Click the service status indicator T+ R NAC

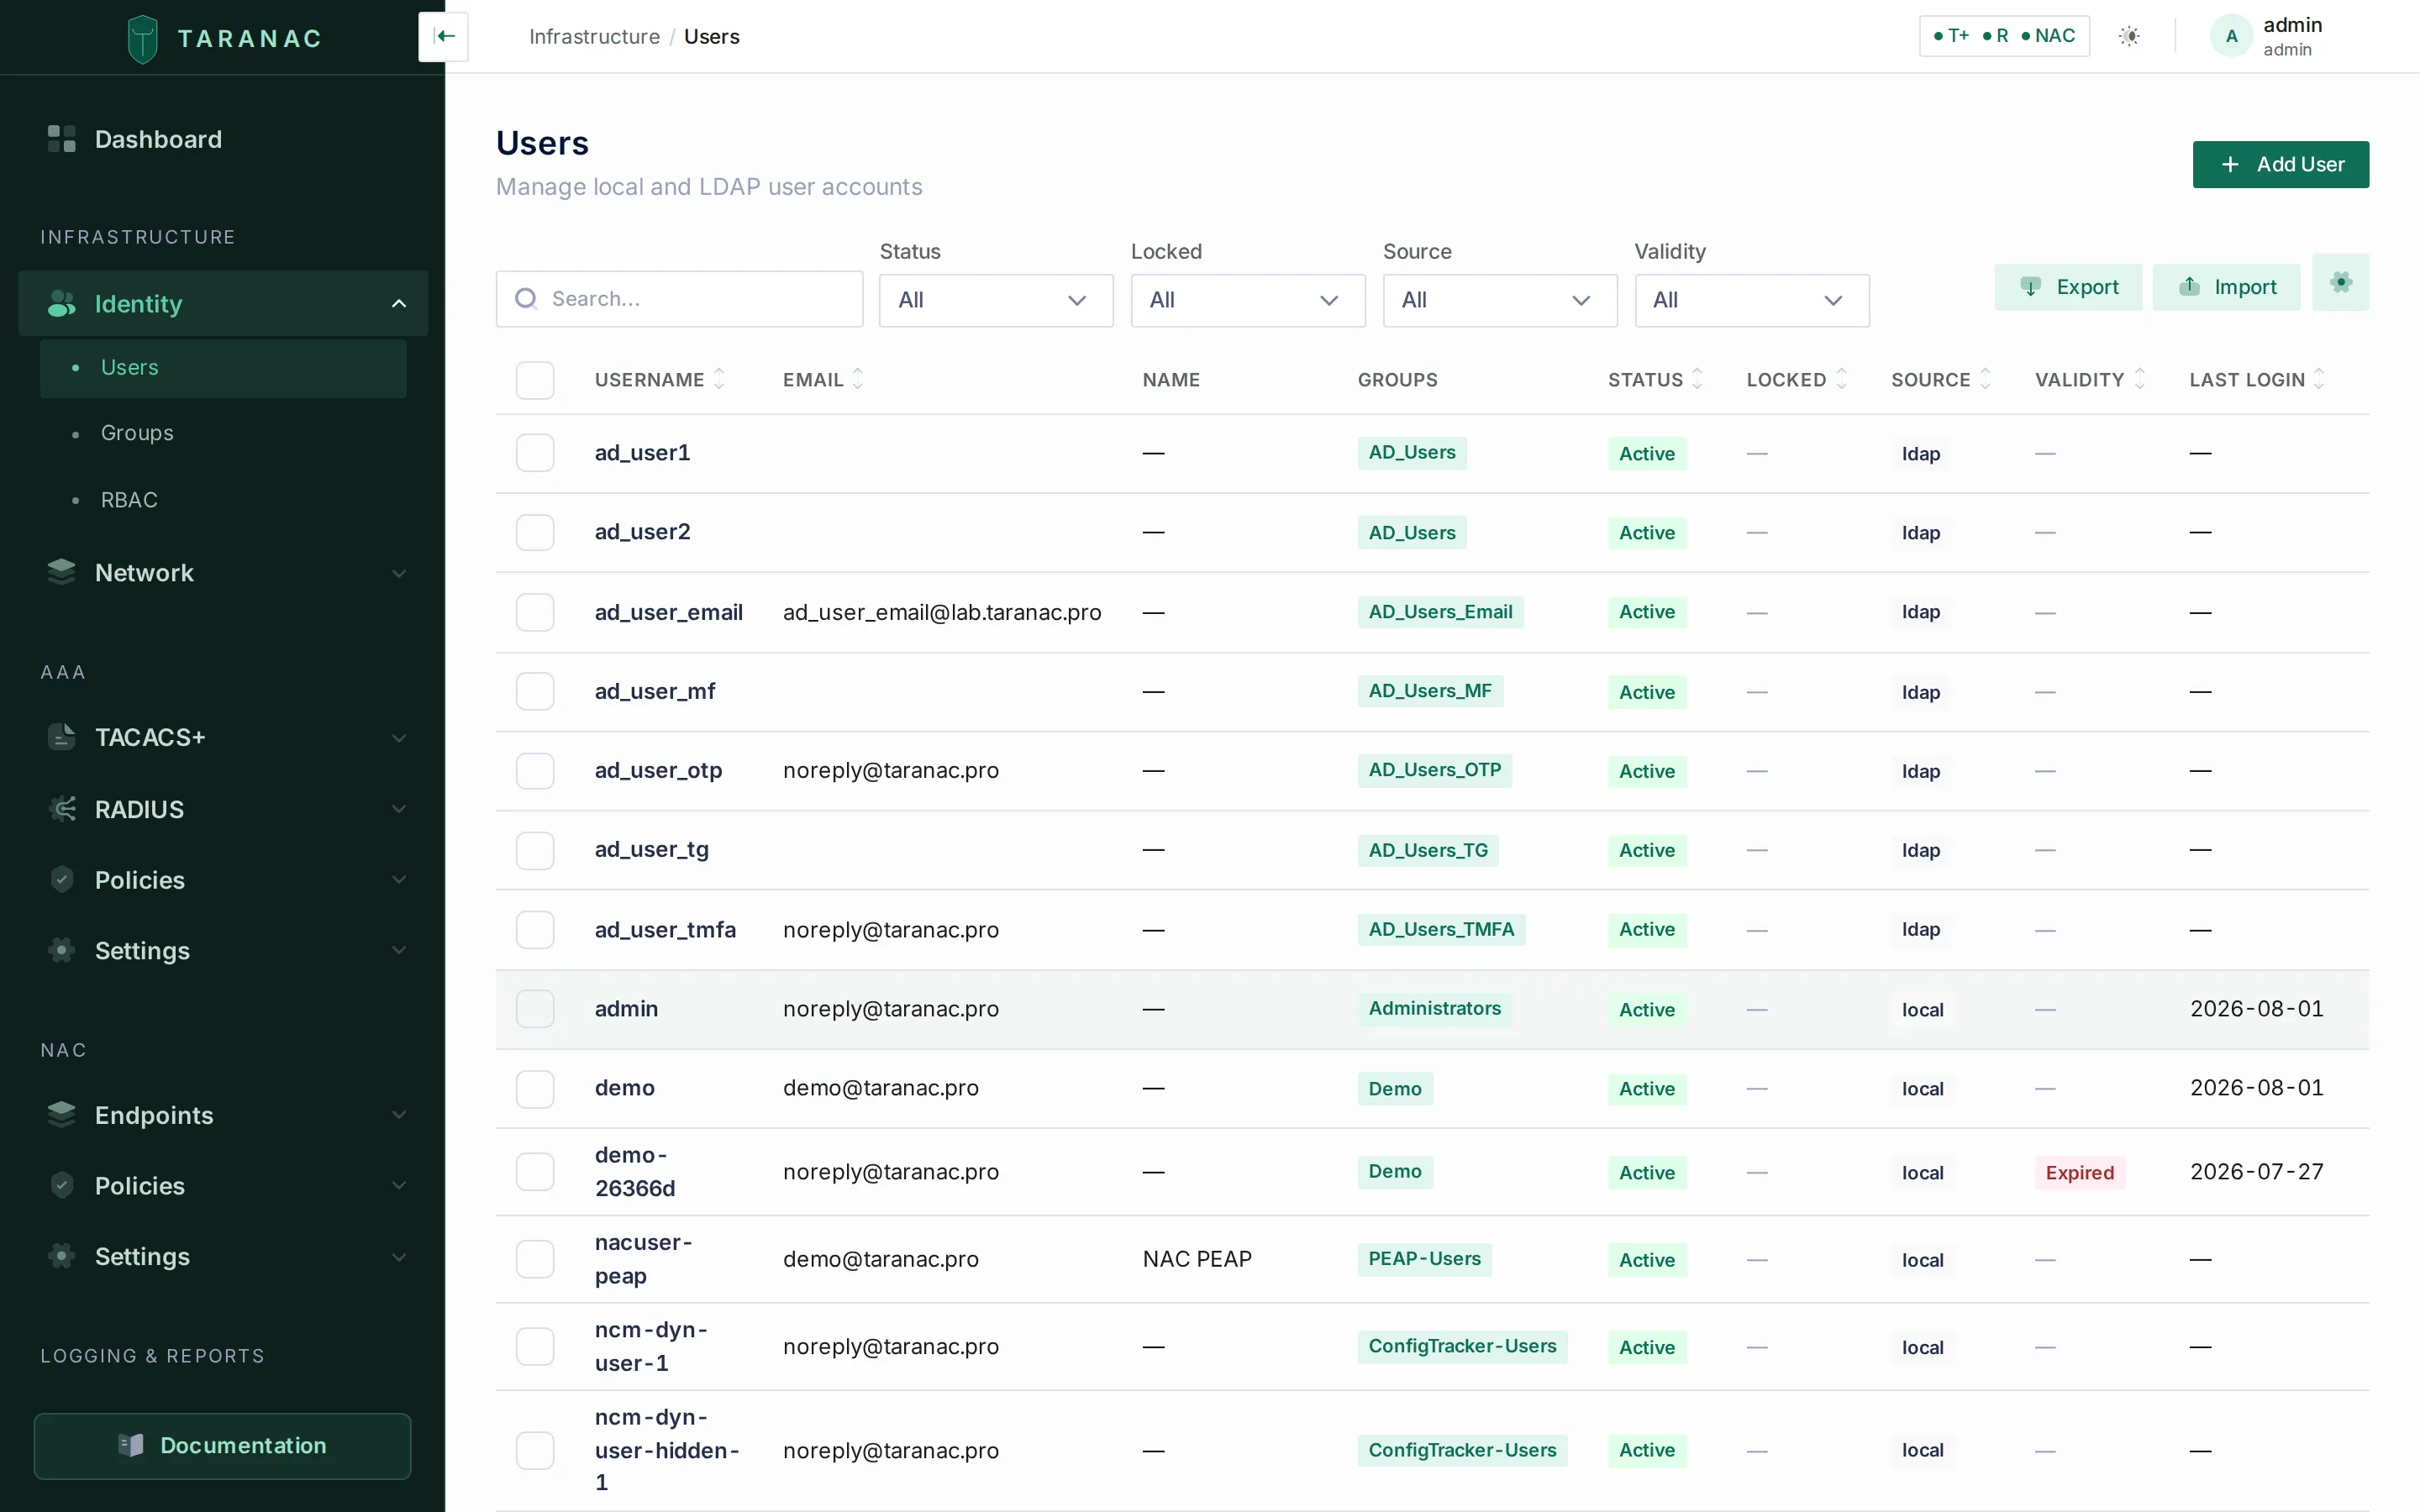(2004, 36)
